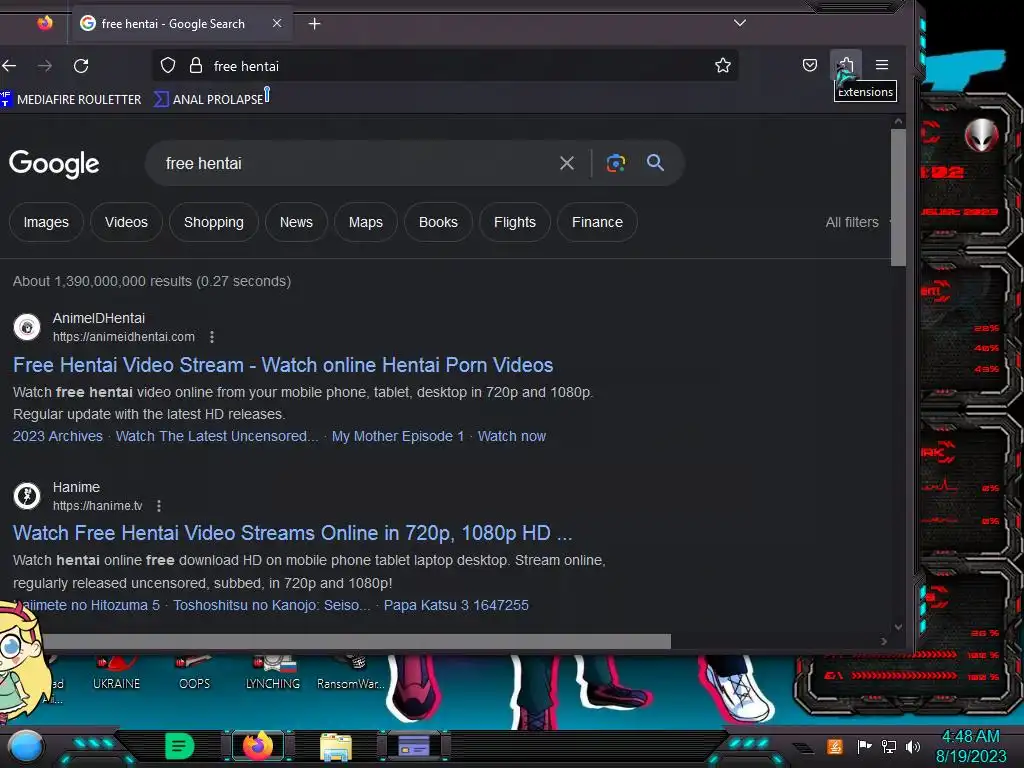Click the vertical scrollbar down arrow
1024x768 pixels.
898,627
